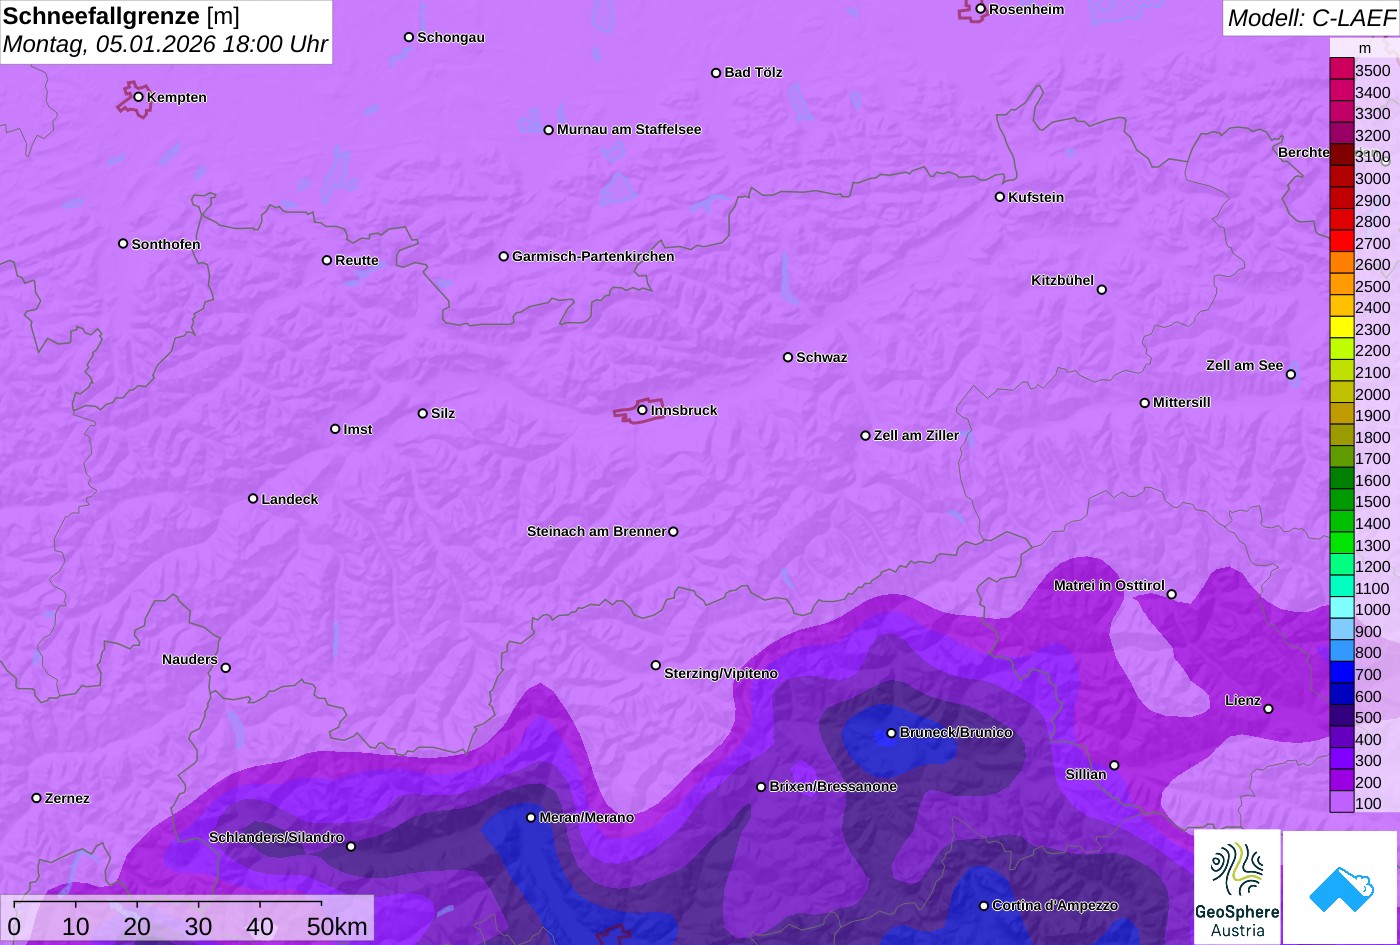Click the 50km scale bar label
Viewport: 1400px width, 945px height.
(337, 927)
